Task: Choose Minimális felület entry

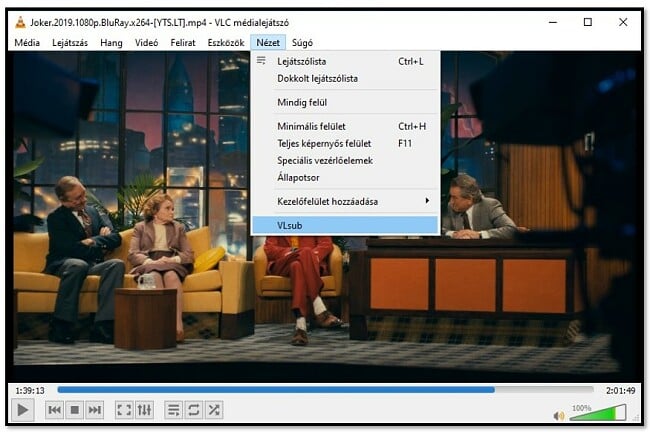Action: [345, 126]
